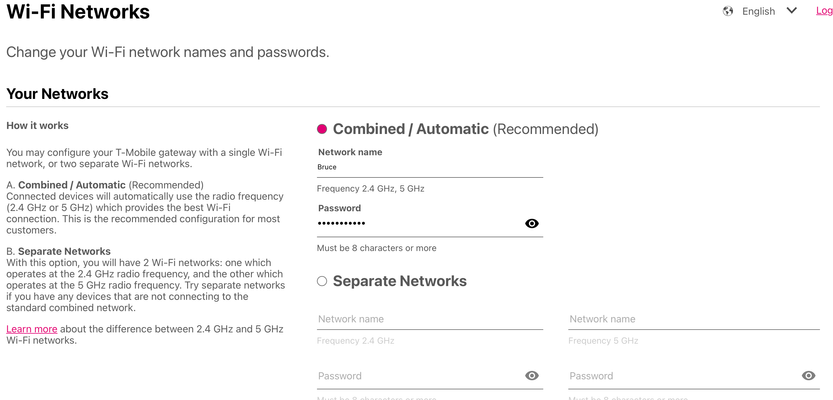Click the Your Networks section heading
Viewport: 833px width, 400px height.
tap(57, 94)
